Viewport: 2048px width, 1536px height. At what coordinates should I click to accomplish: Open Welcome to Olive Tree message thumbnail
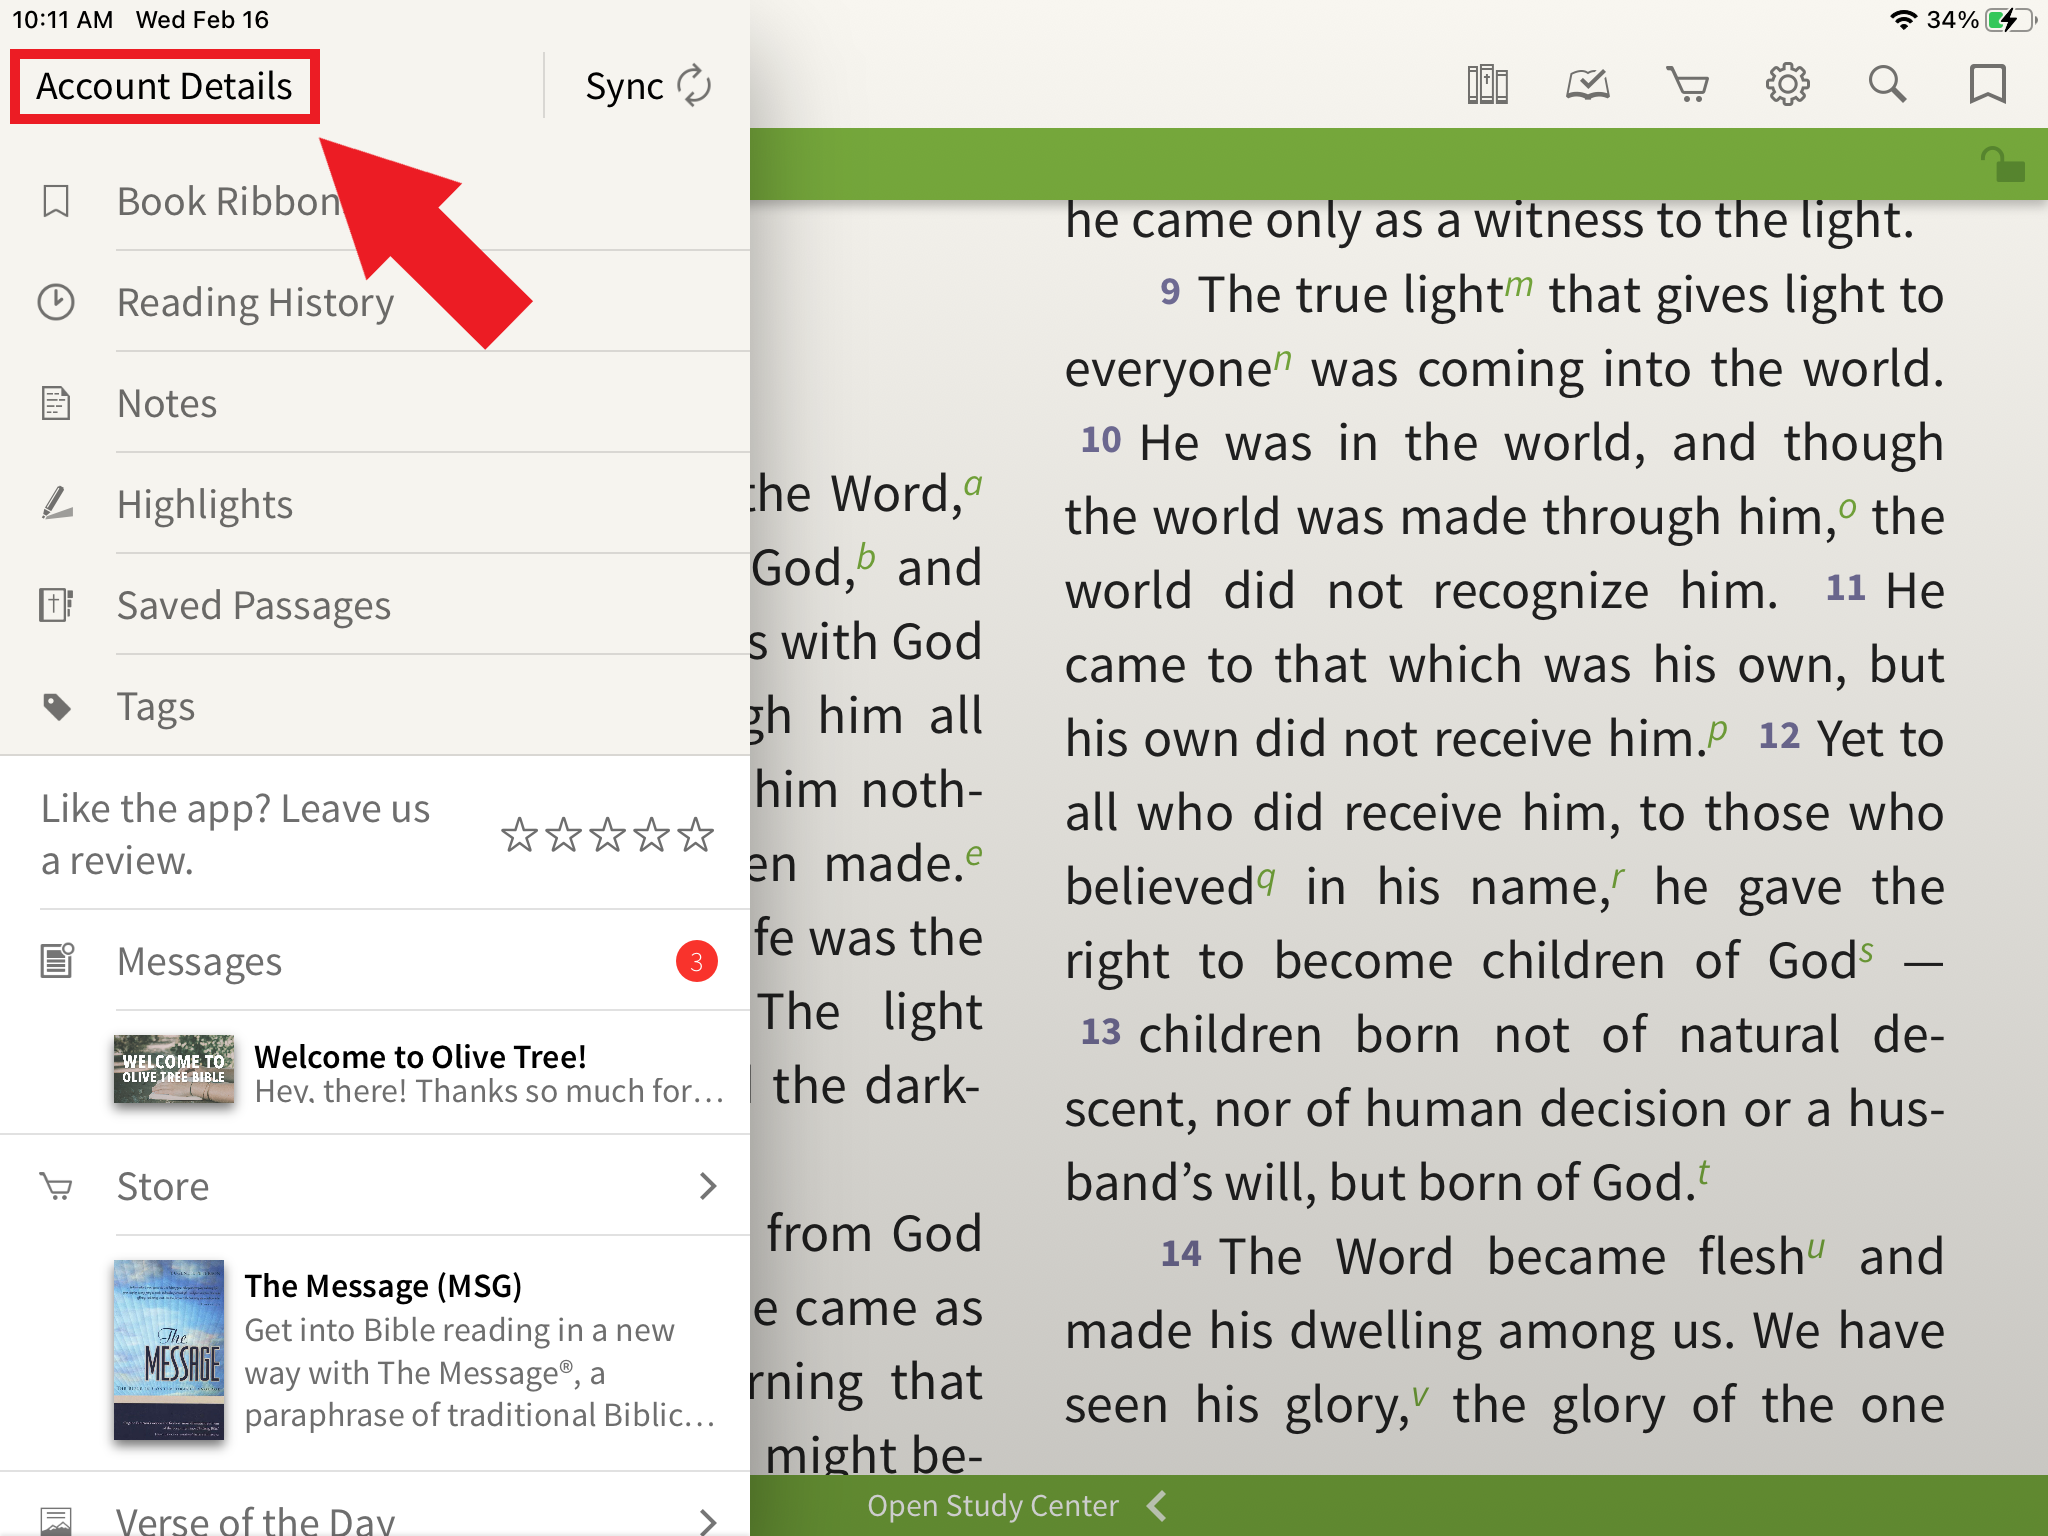coord(174,1069)
